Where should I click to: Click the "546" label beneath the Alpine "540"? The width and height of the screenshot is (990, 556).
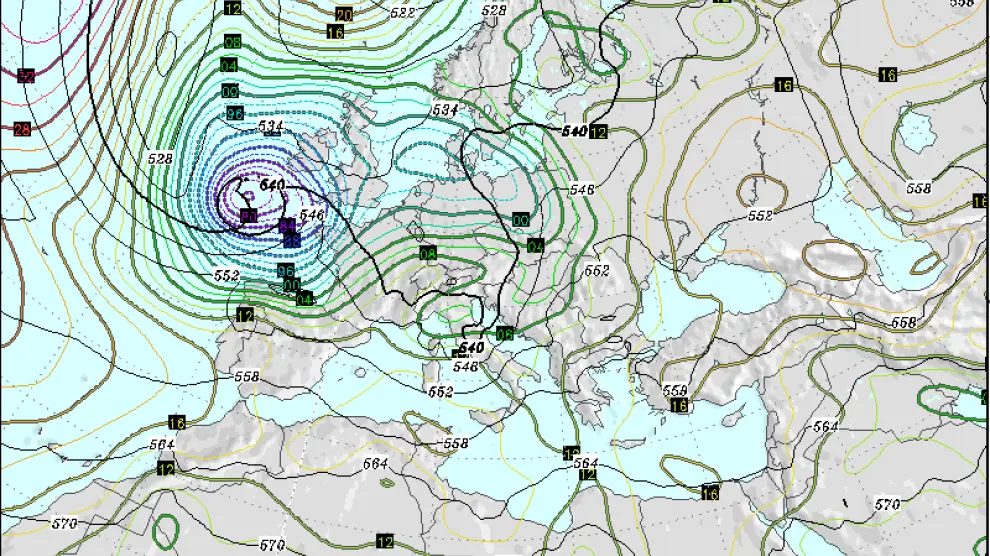click(x=466, y=367)
